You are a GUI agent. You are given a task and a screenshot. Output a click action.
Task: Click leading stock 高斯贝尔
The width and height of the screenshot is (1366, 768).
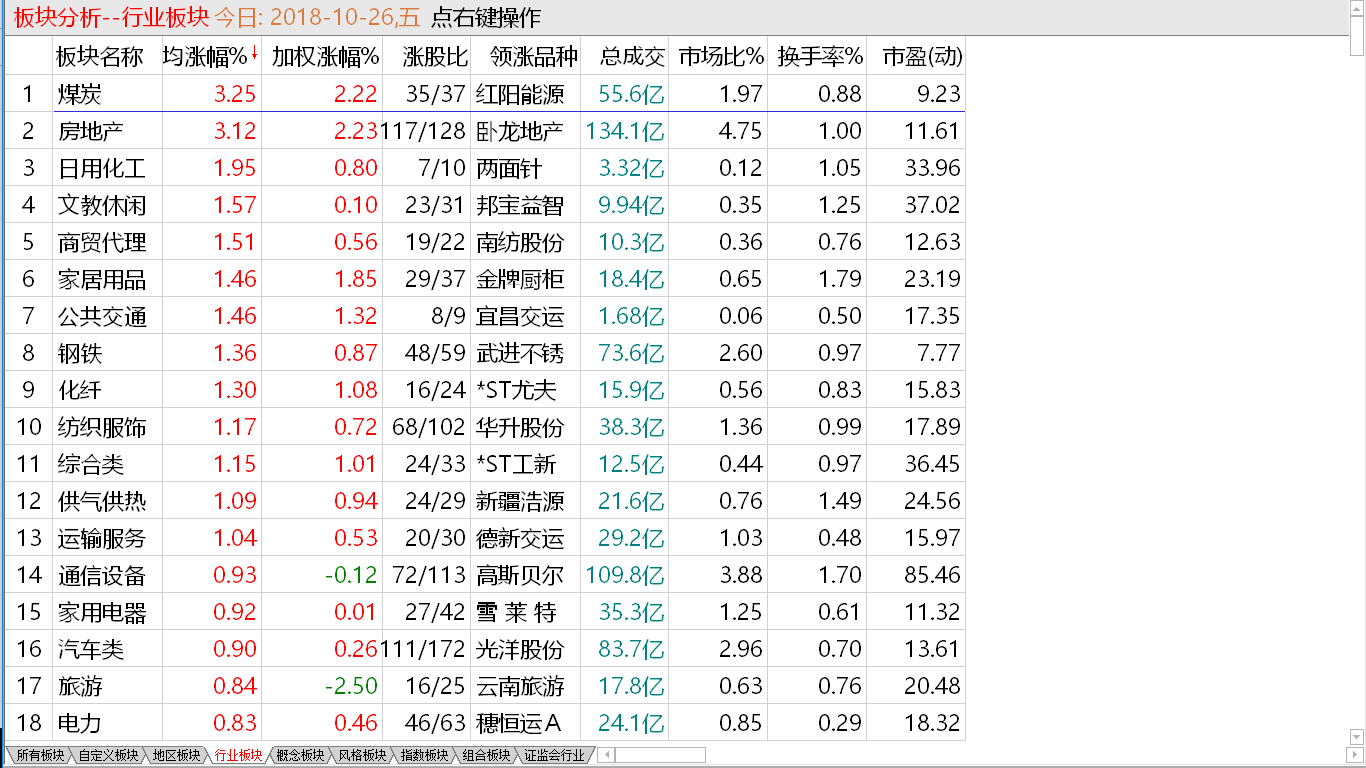pyautogui.click(x=520, y=575)
